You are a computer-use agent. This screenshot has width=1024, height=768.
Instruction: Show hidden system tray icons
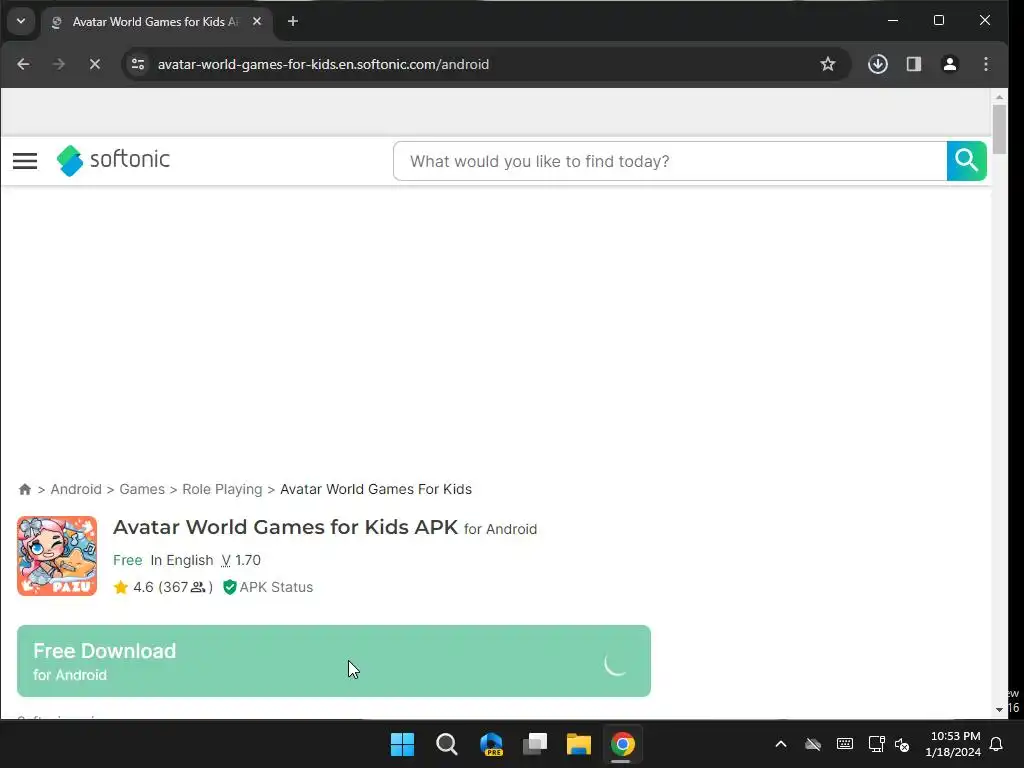(x=780, y=744)
